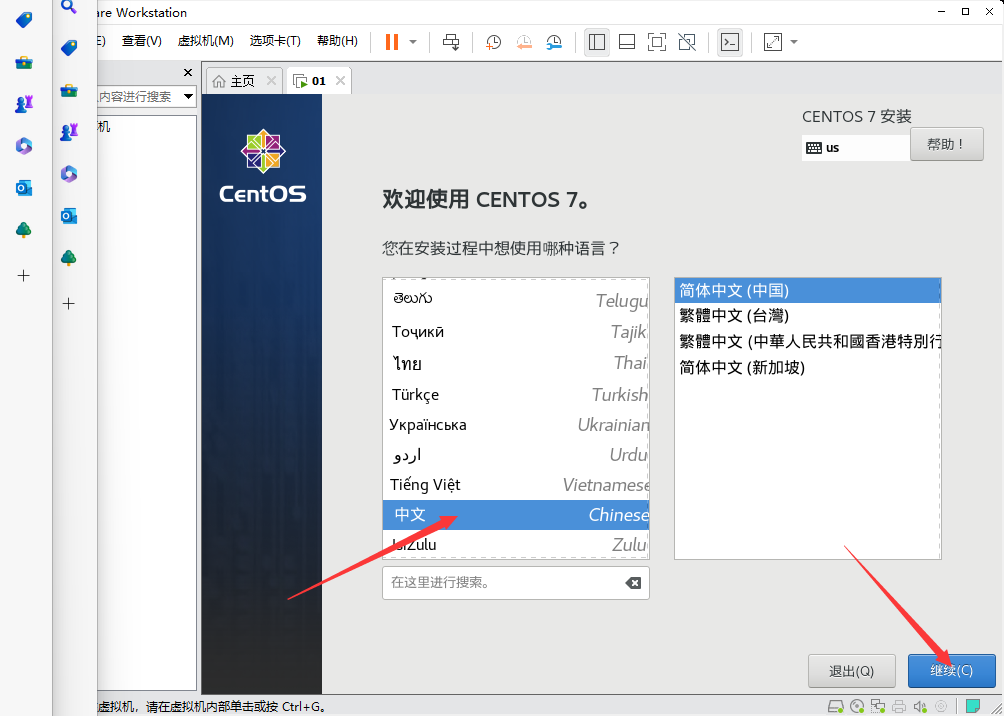Select the Zulu language row

pyautogui.click(x=516, y=544)
